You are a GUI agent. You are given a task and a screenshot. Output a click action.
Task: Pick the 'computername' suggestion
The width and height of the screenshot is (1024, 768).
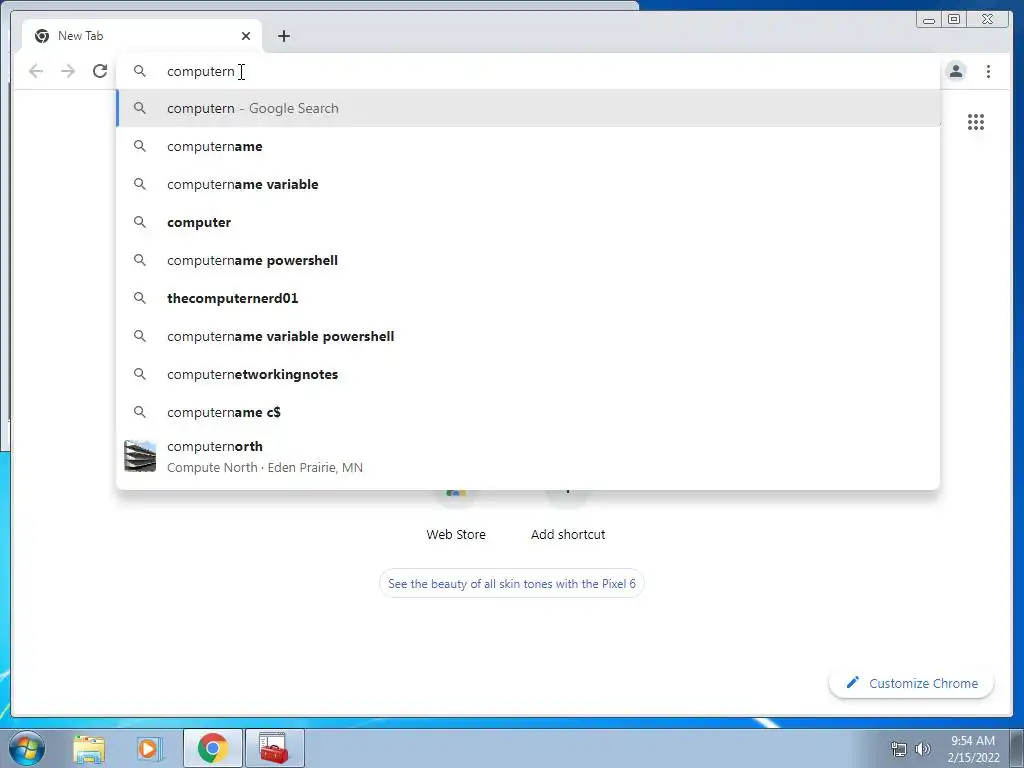coord(528,146)
